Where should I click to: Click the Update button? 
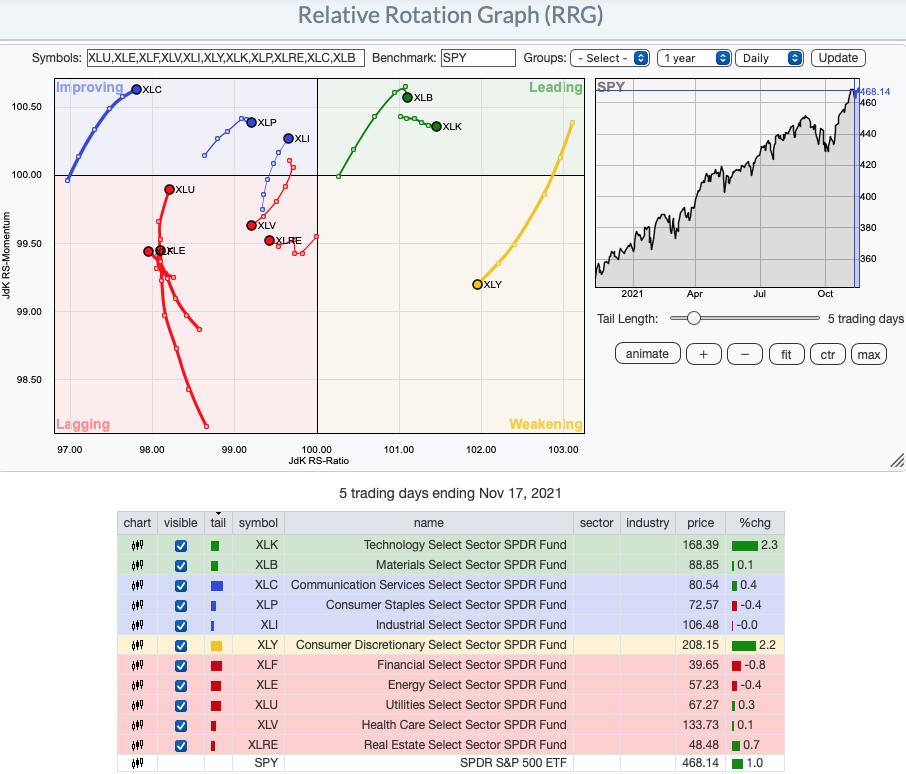click(x=838, y=58)
